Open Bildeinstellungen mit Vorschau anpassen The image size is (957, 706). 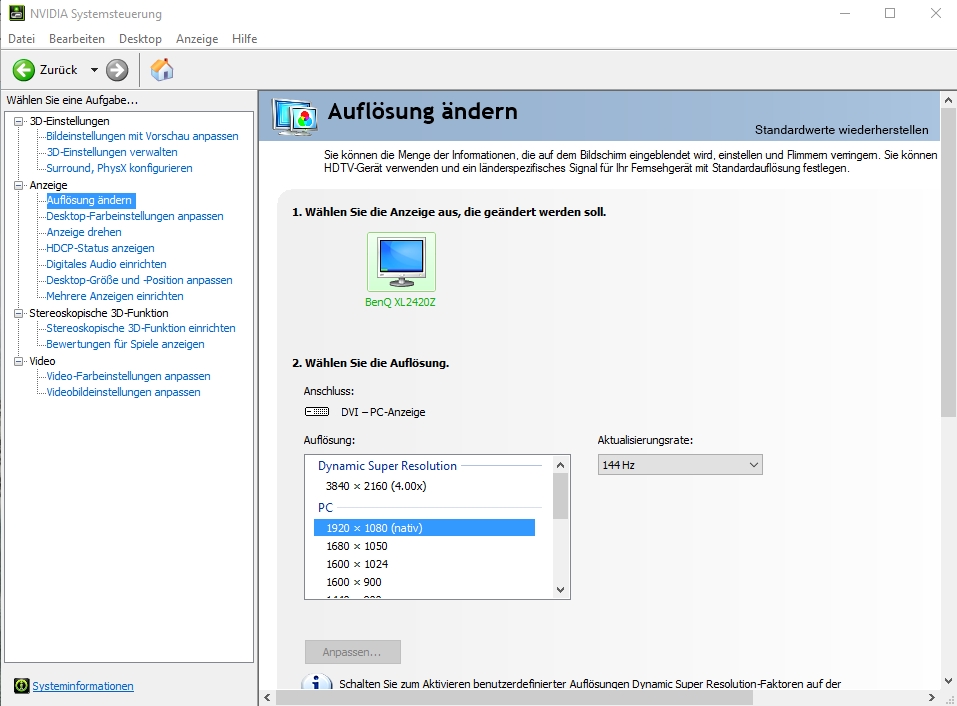pos(142,136)
